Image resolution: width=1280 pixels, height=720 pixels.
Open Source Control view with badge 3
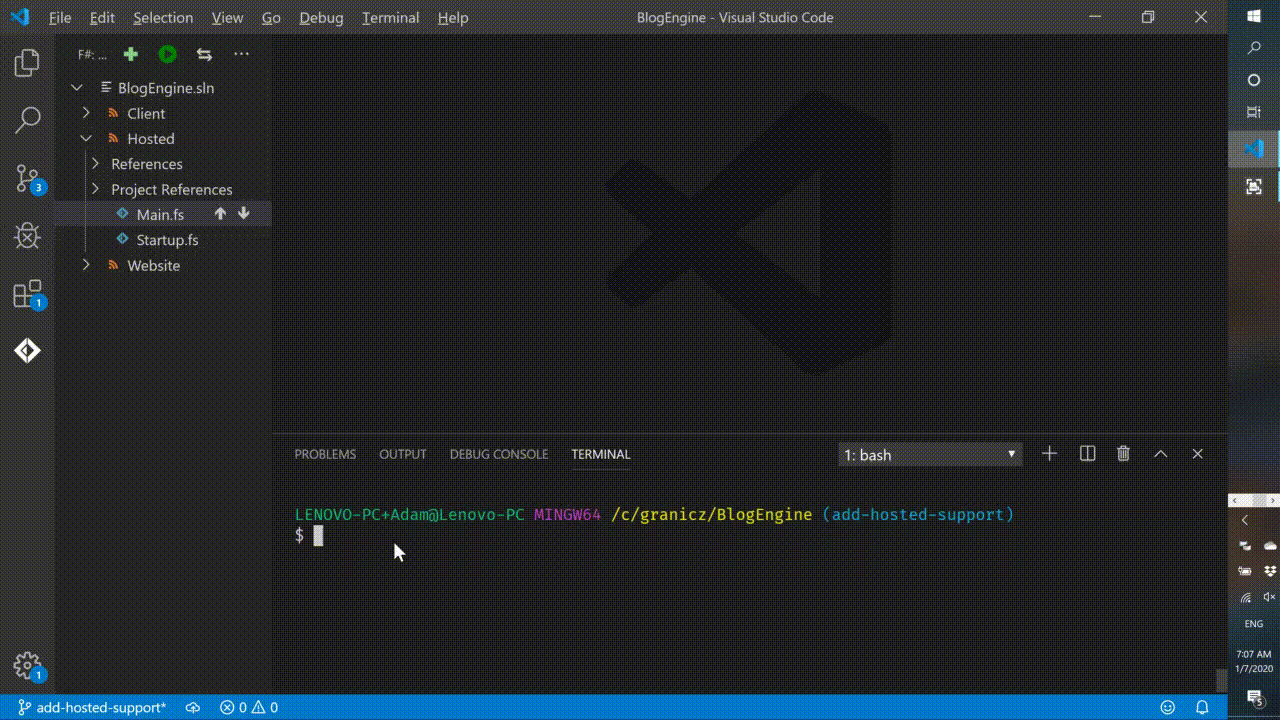coord(28,178)
